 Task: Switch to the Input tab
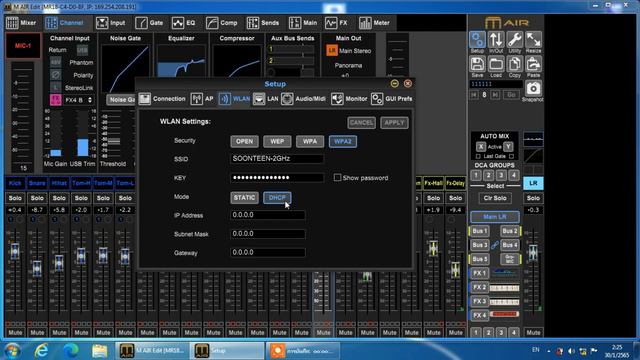[x=111, y=23]
